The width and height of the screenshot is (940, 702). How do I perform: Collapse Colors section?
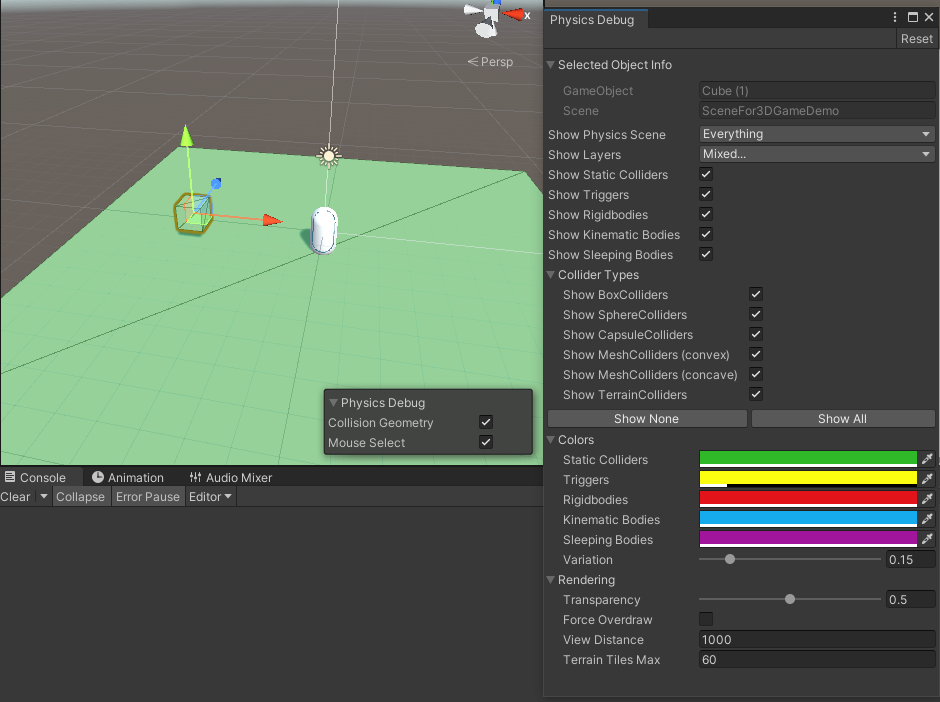[x=550, y=439]
